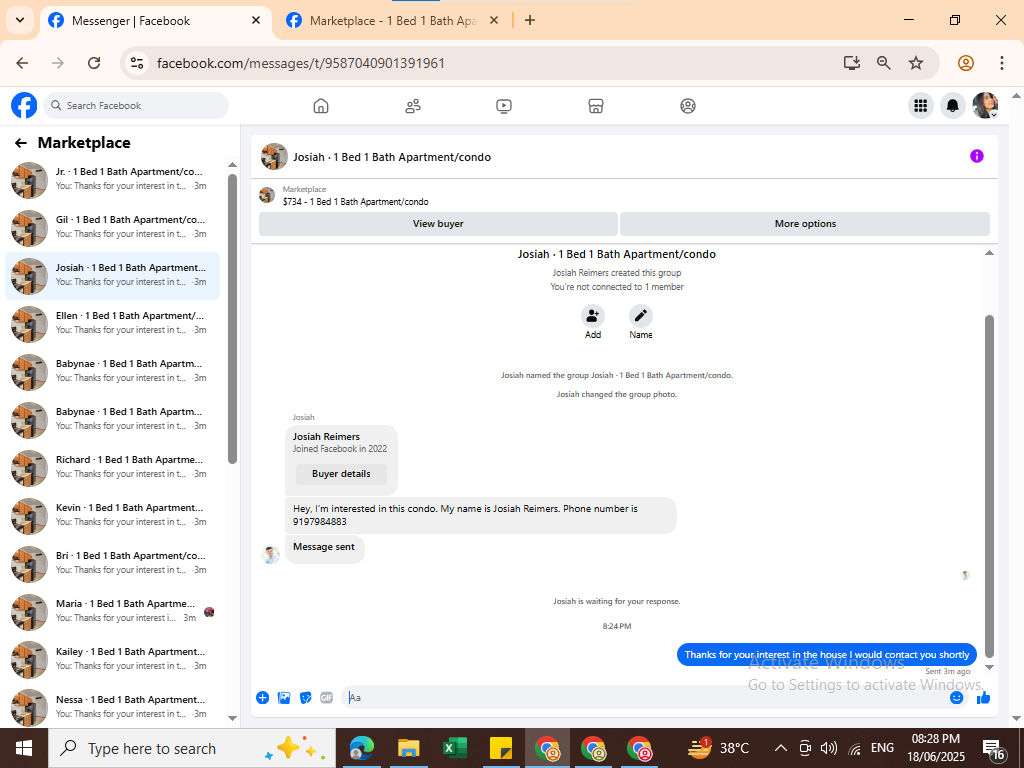Viewport: 1024px width, 768px height.
Task: Click the site information icon in address bar
Action: [x=137, y=63]
